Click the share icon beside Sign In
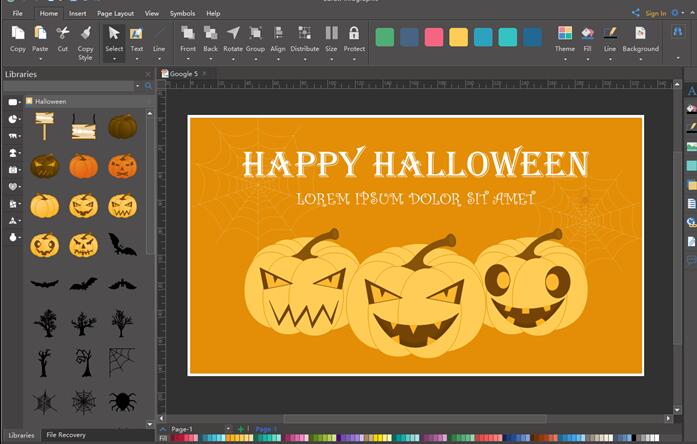This screenshot has height=444, width=697. [635, 13]
